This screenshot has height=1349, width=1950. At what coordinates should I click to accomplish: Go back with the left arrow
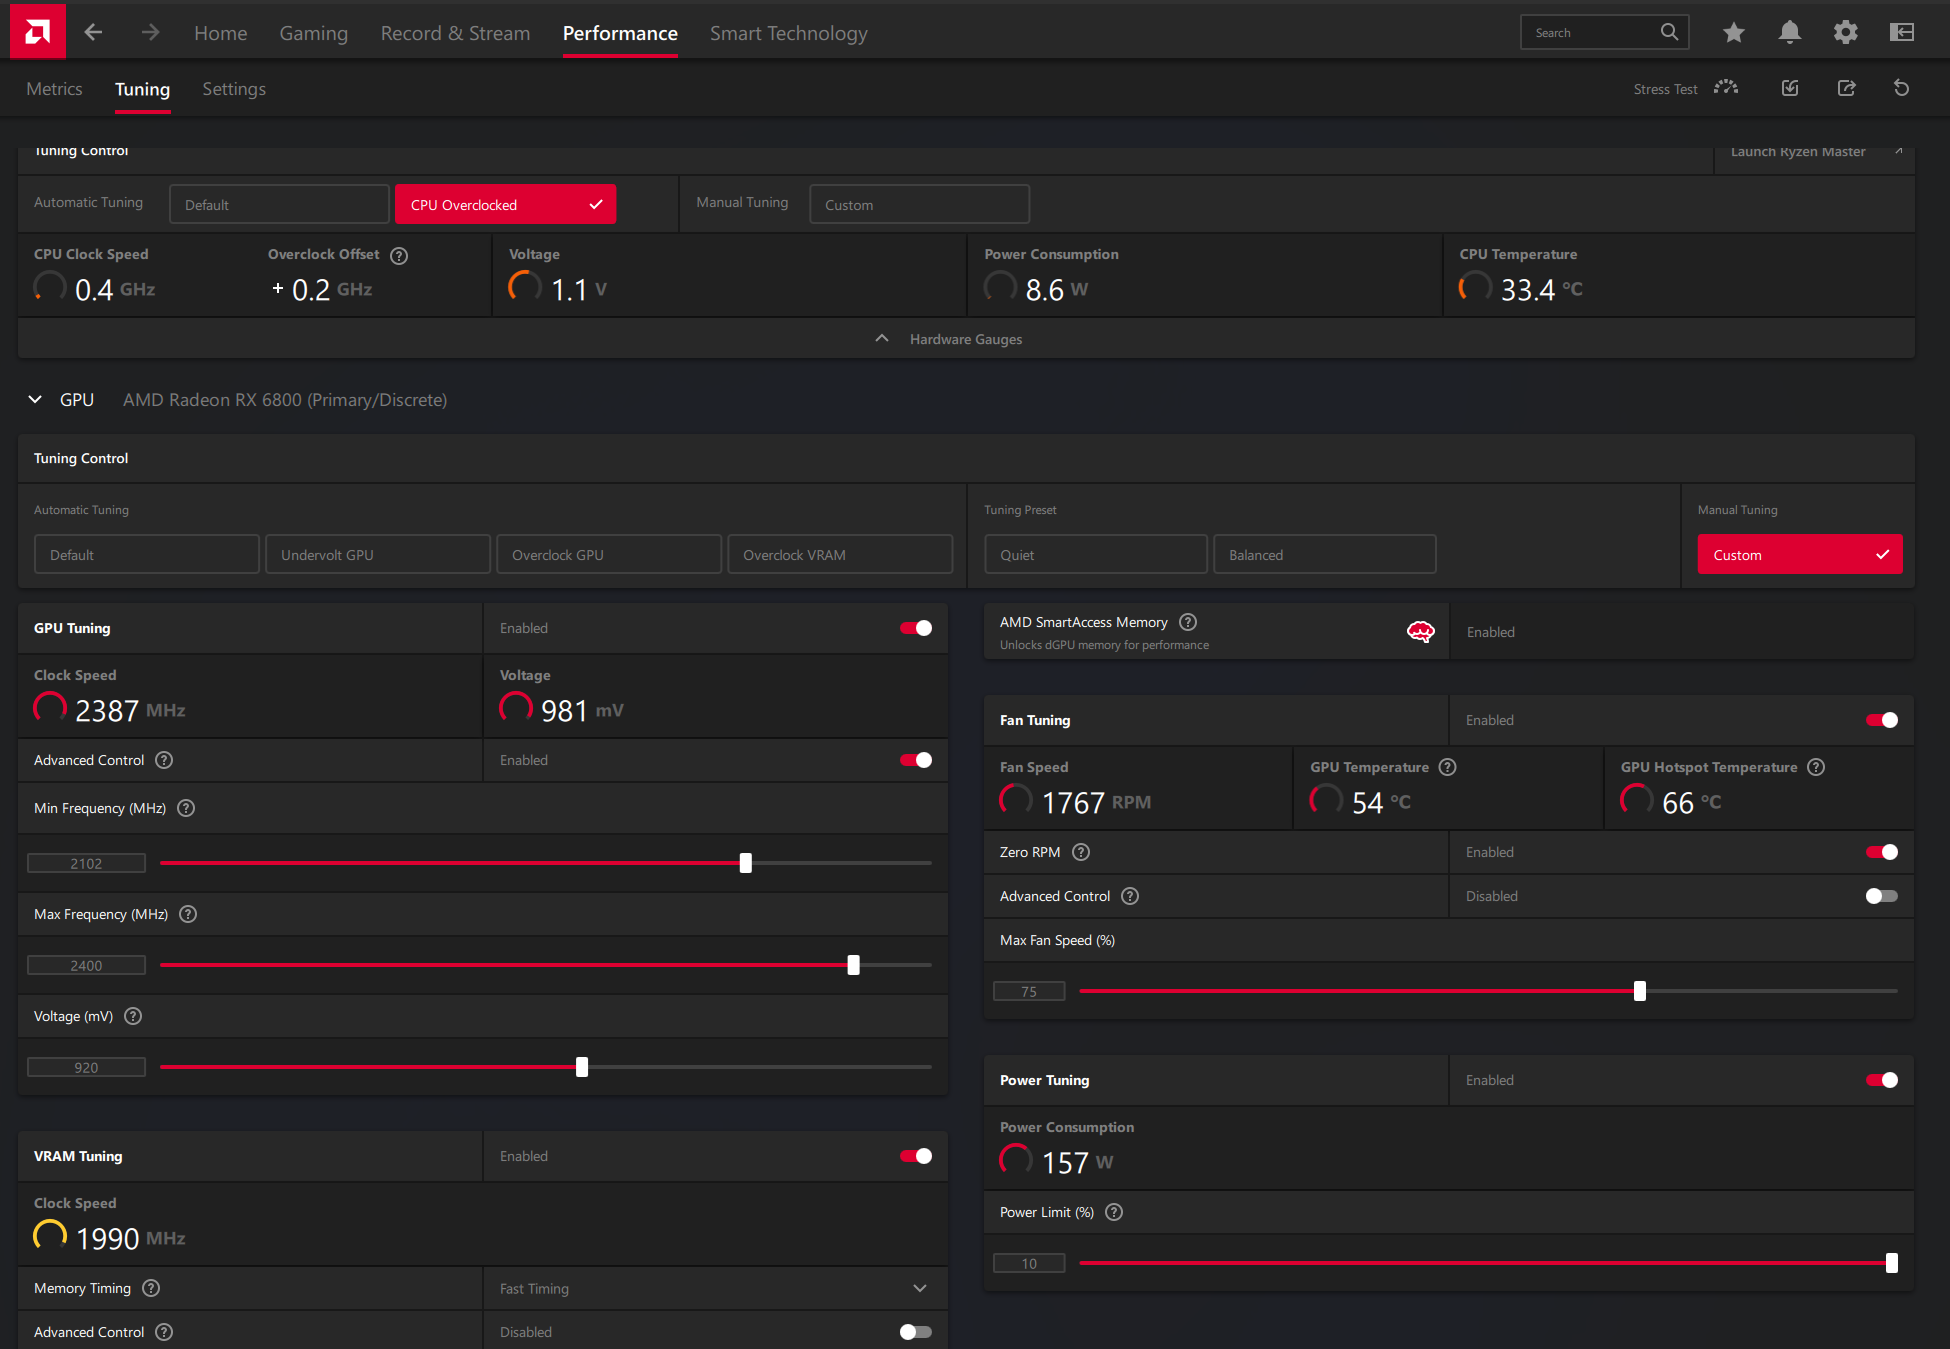(x=93, y=33)
